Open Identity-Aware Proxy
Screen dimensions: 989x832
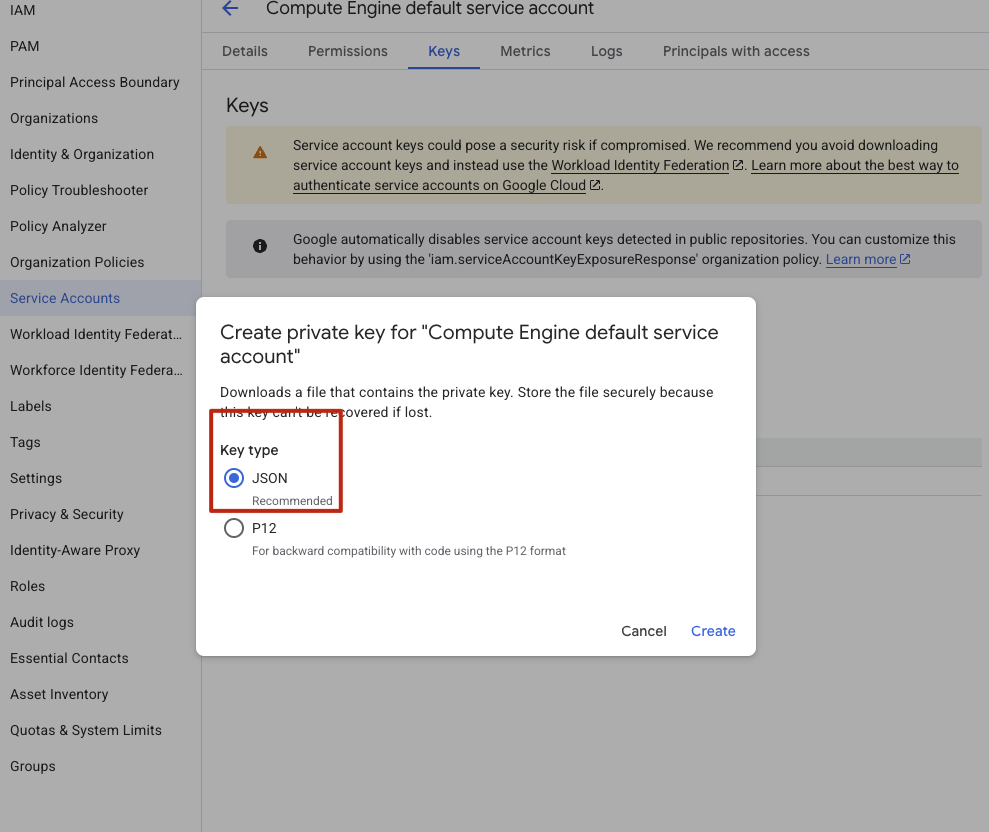[x=75, y=549]
